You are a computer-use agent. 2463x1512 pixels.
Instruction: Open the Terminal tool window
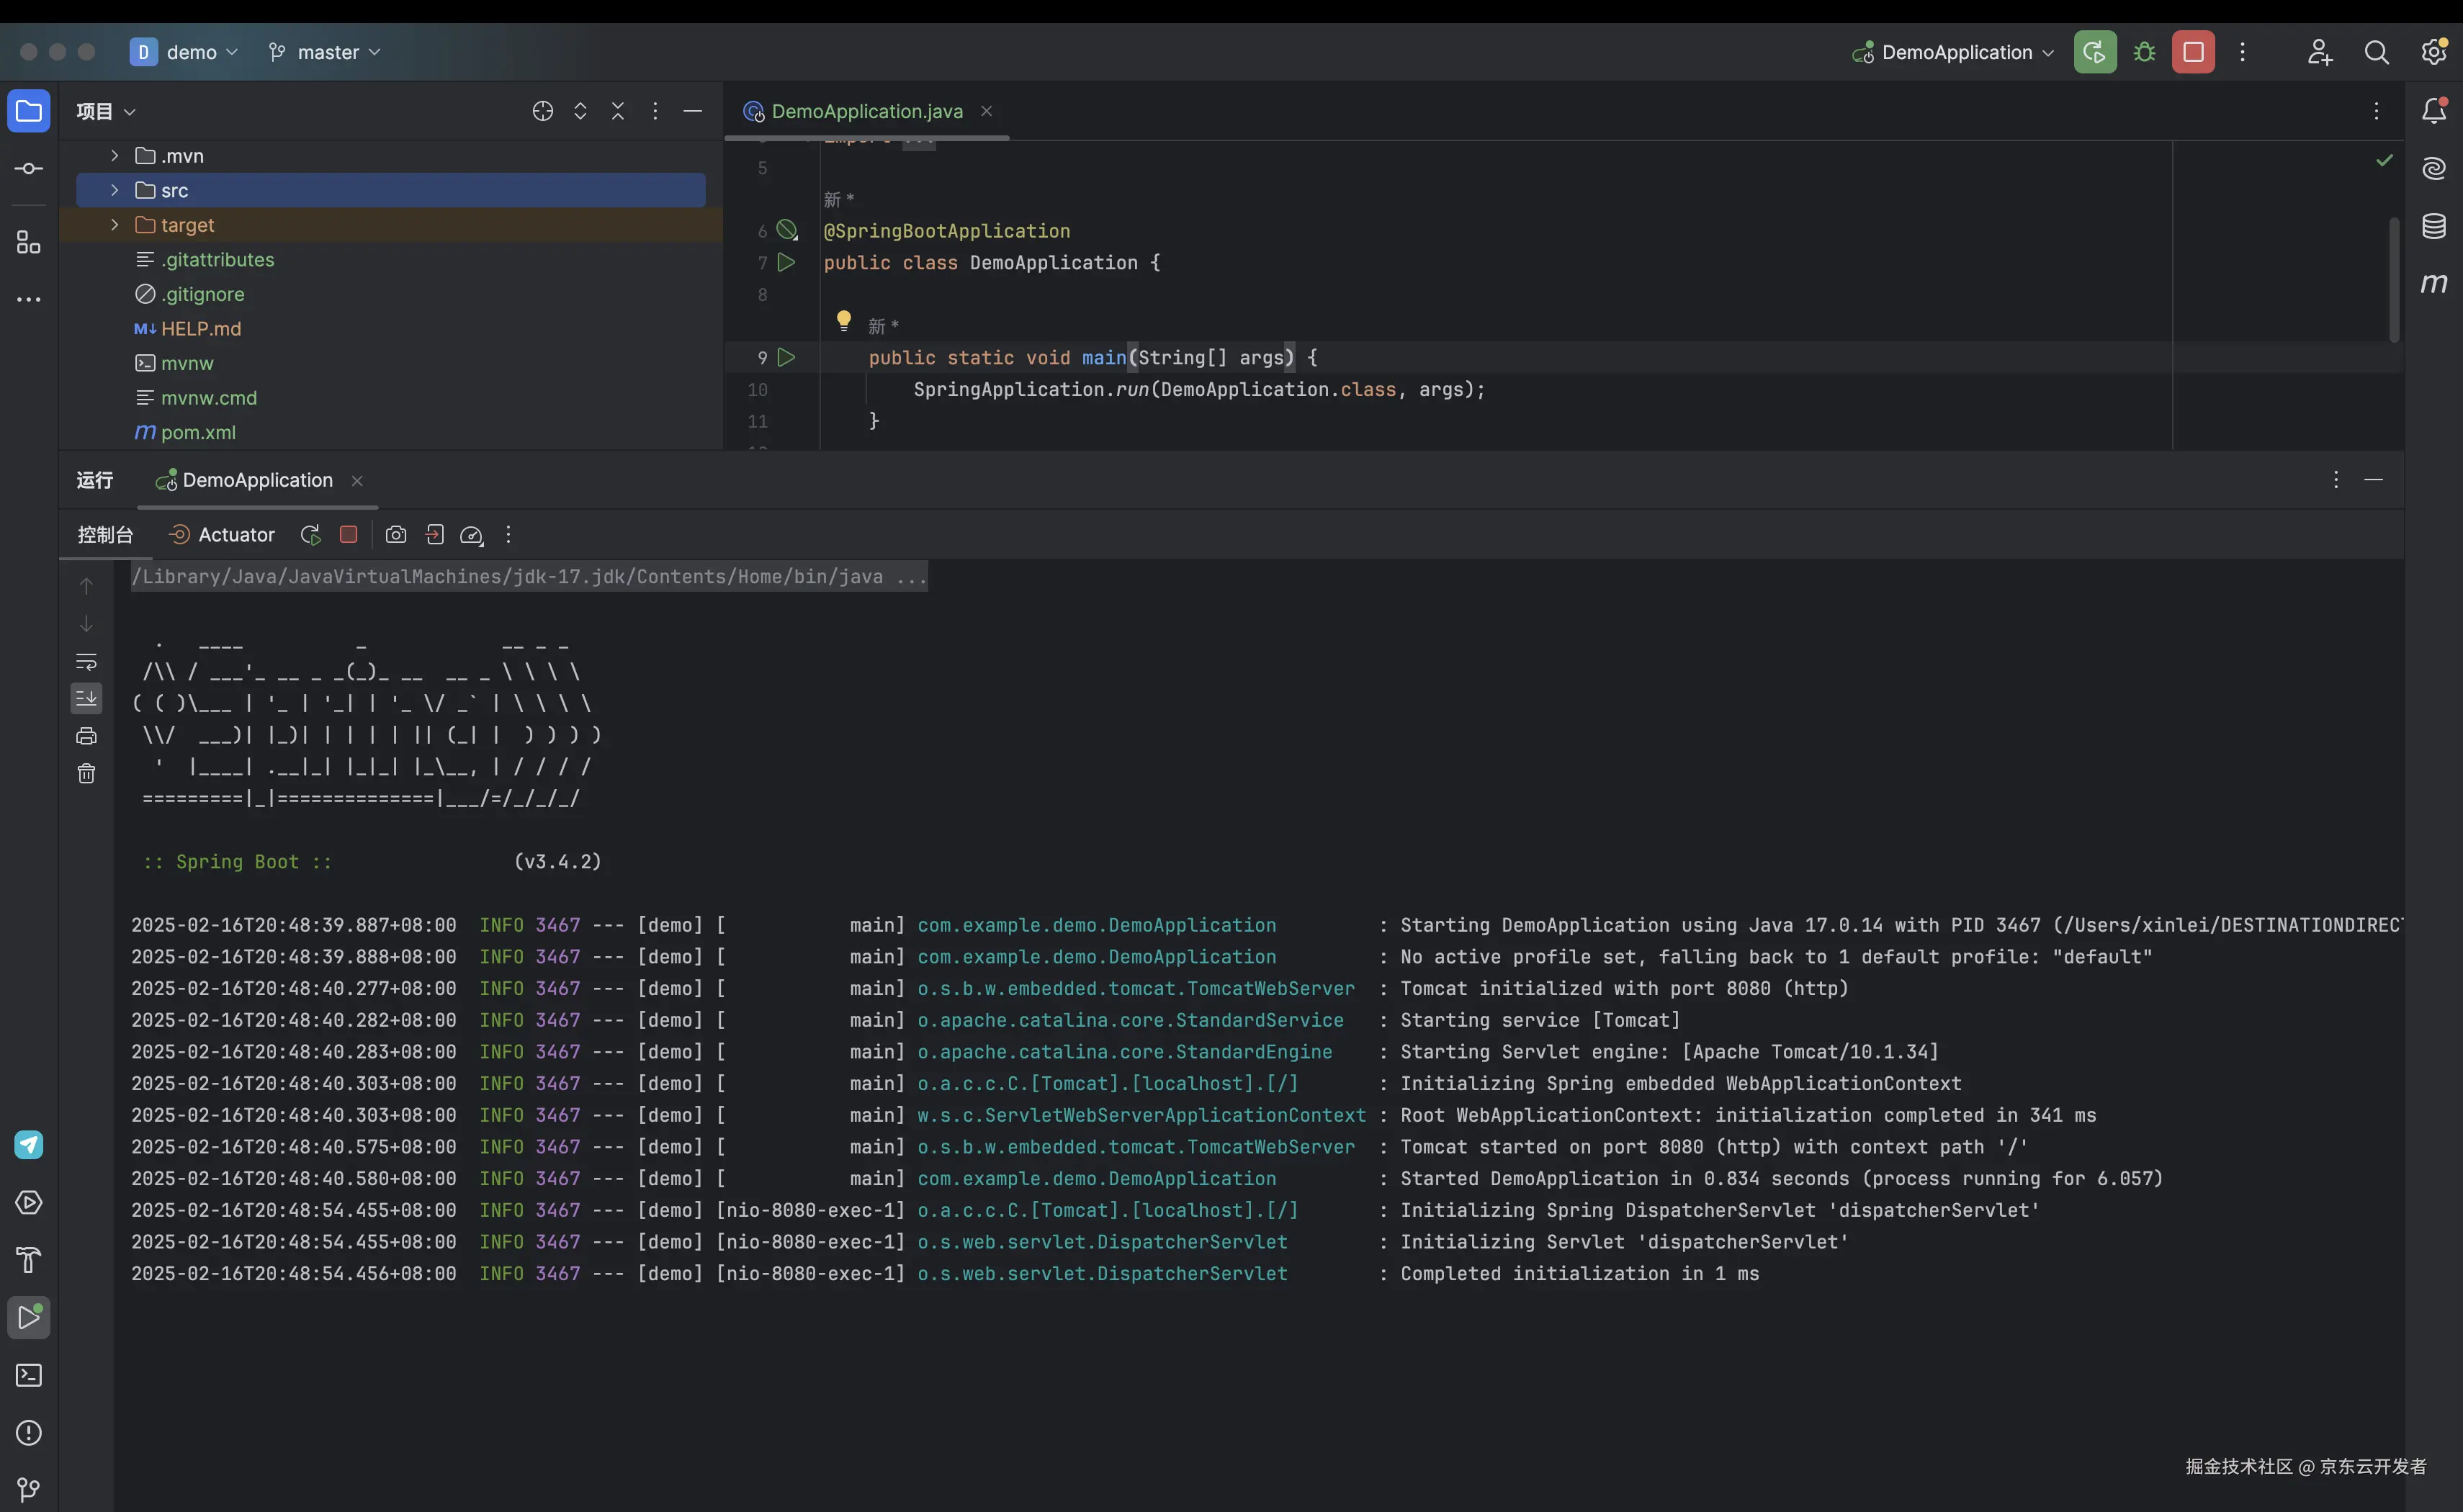[29, 1375]
